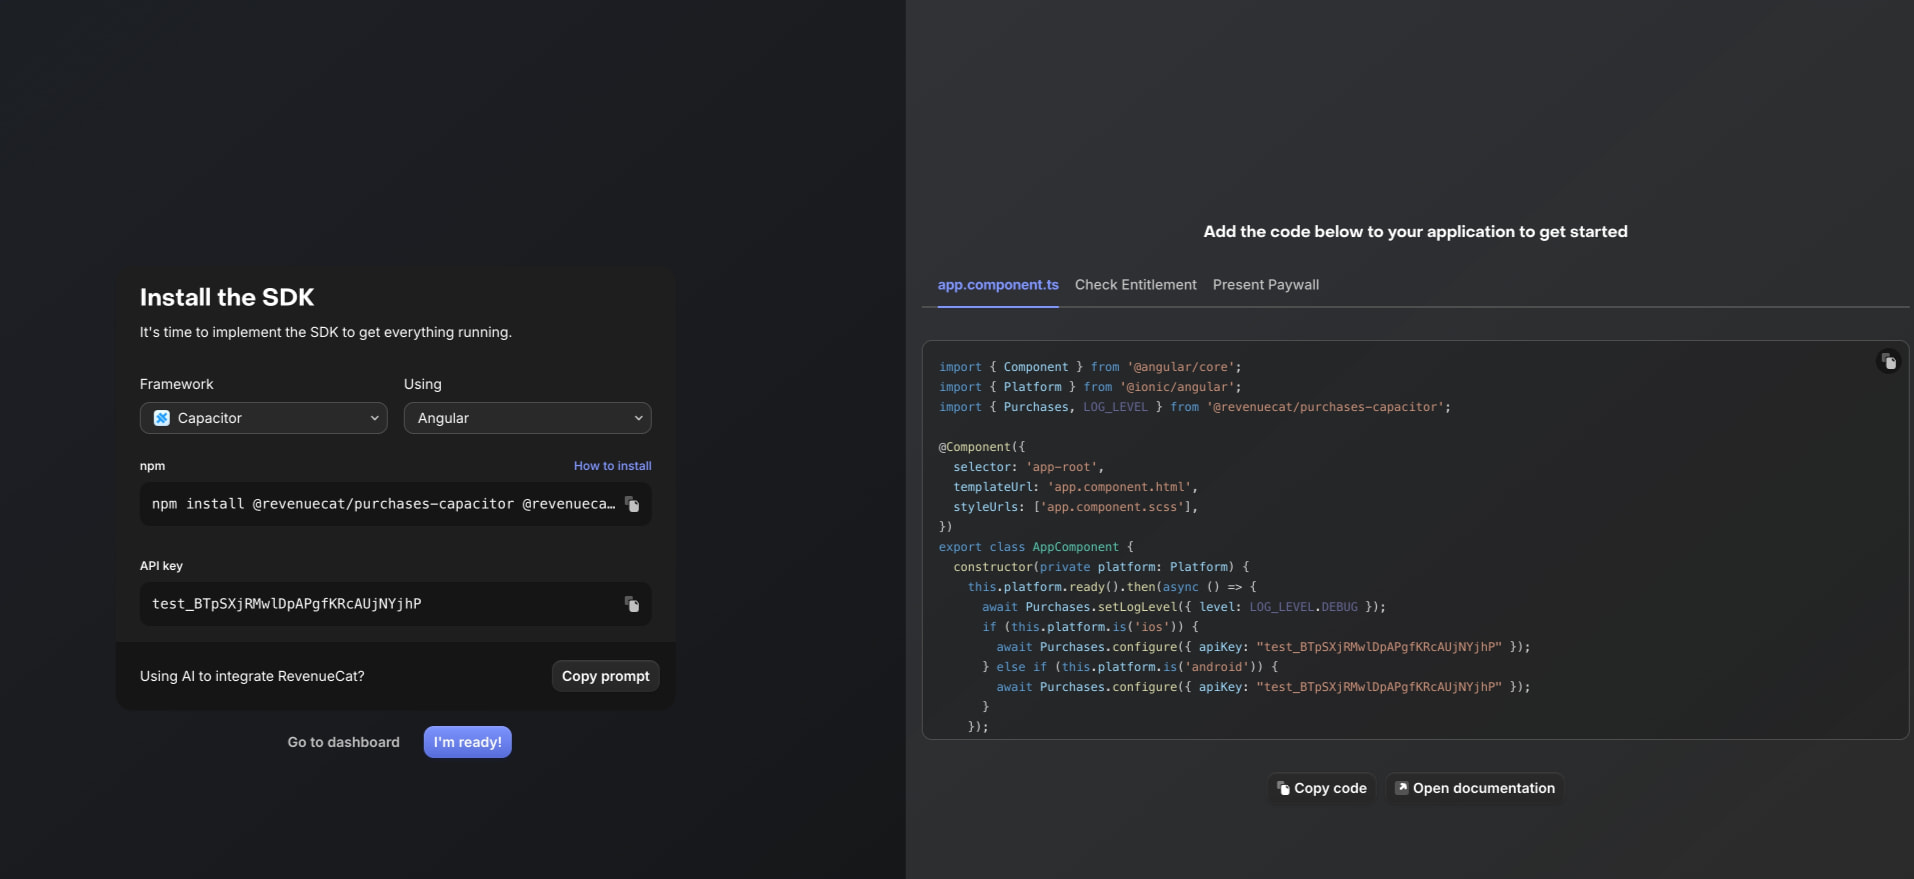Switch to the Check Entitlement tab
Image resolution: width=1914 pixels, height=879 pixels.
(x=1136, y=285)
